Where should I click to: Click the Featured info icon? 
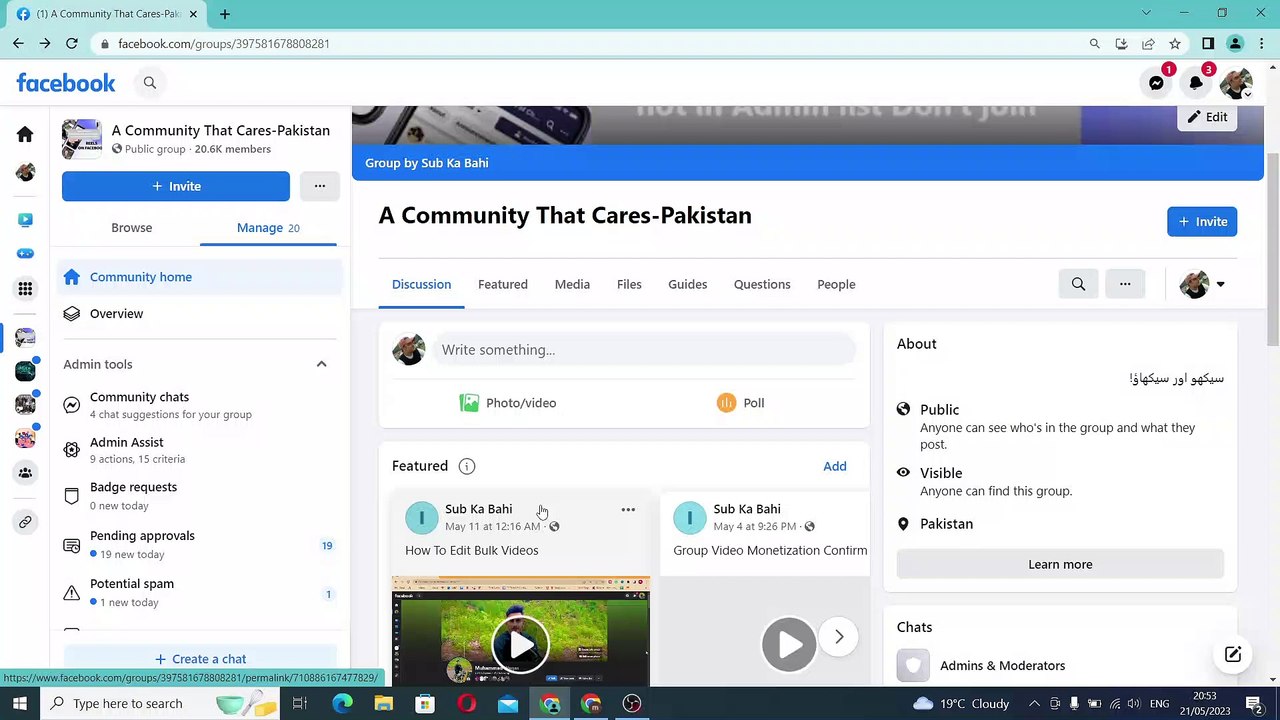point(466,466)
